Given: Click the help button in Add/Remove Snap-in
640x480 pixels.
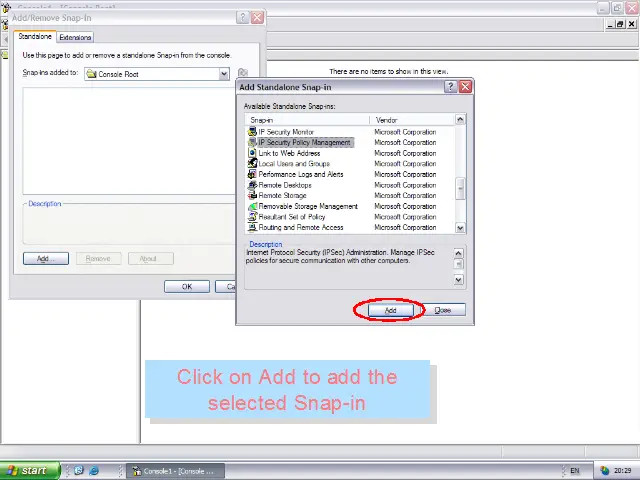Looking at the screenshot, I should pyautogui.click(x=242, y=18).
